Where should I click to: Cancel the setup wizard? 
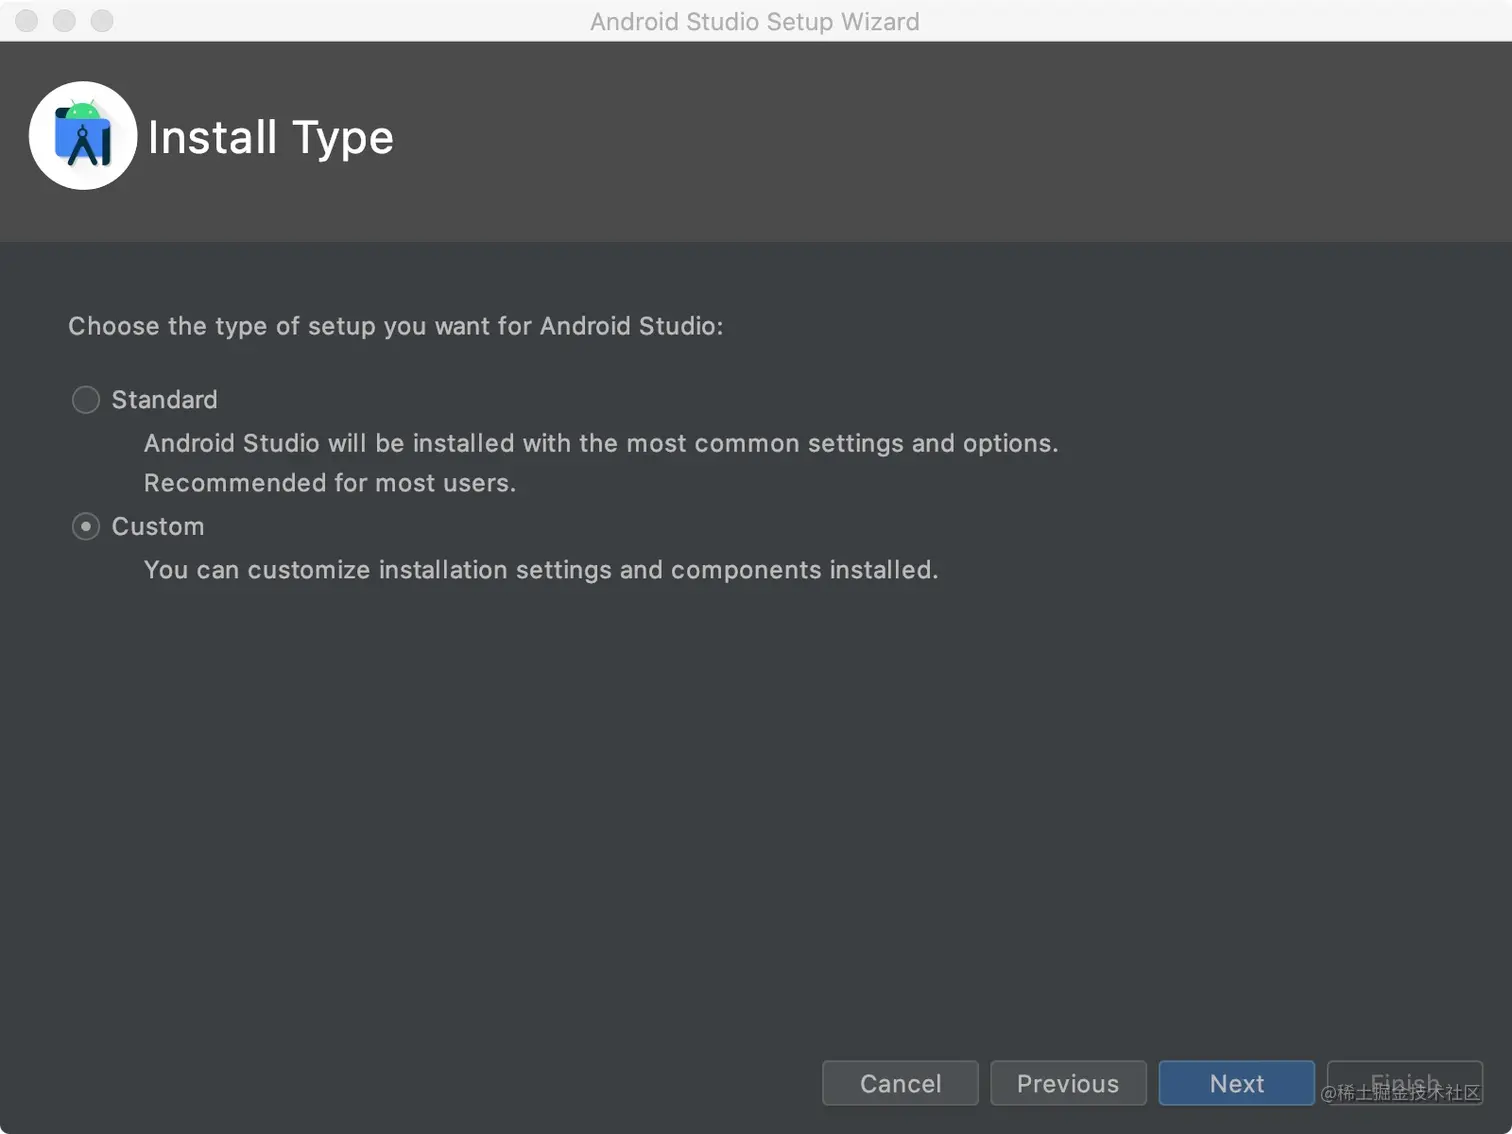tap(900, 1083)
